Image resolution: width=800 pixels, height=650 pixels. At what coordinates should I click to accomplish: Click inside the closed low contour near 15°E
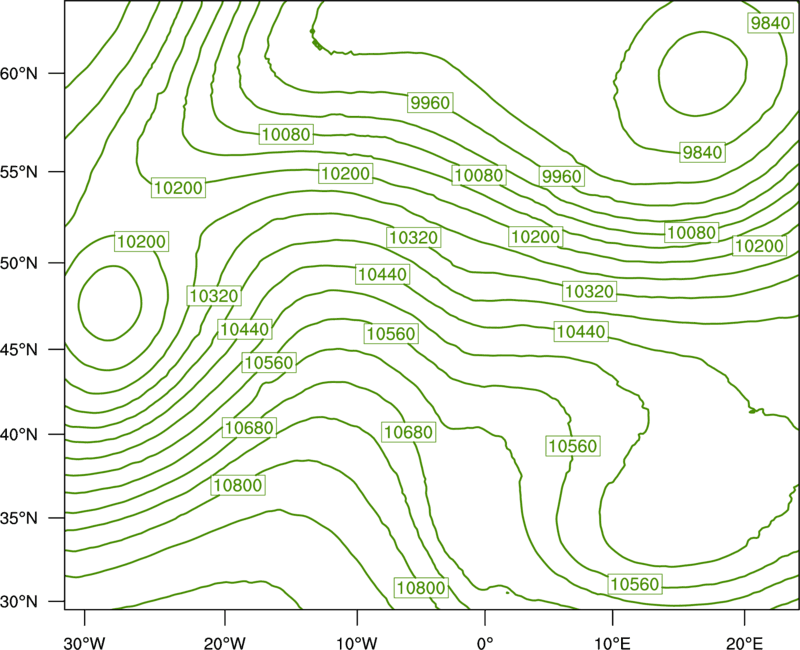tap(703, 73)
